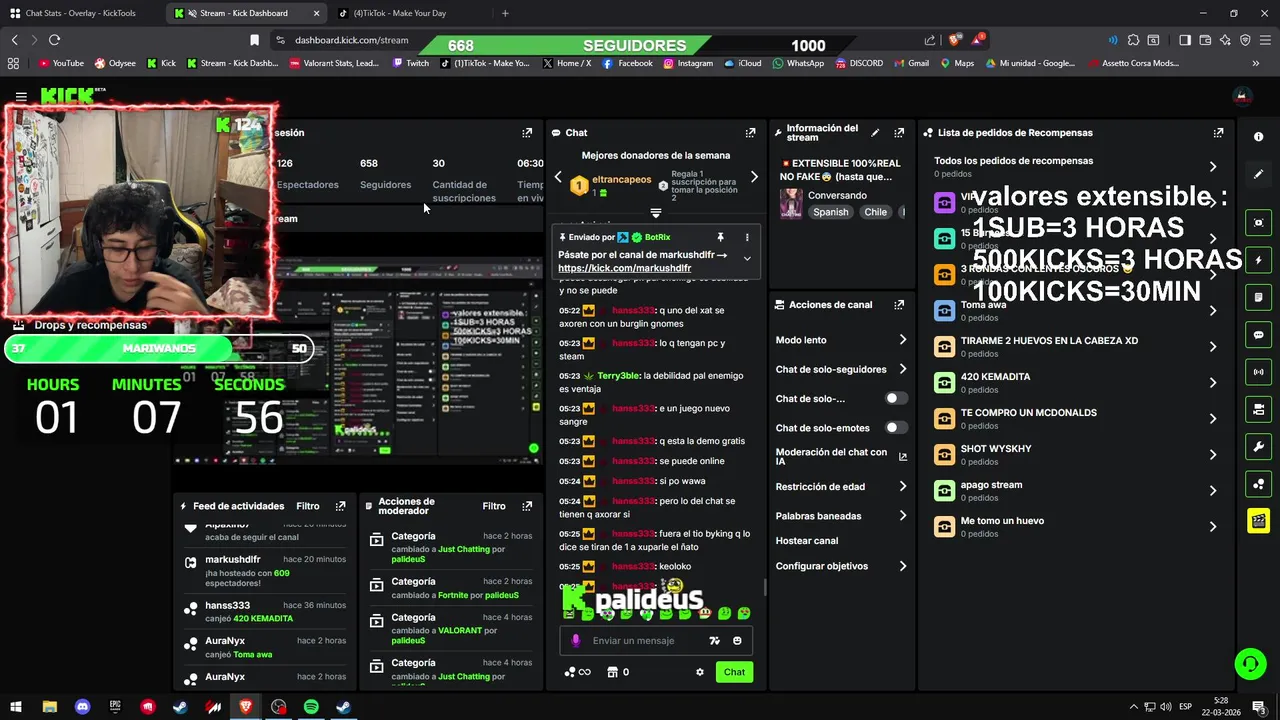Click the pencil edit icon in the right sidebar

[x=1258, y=174]
